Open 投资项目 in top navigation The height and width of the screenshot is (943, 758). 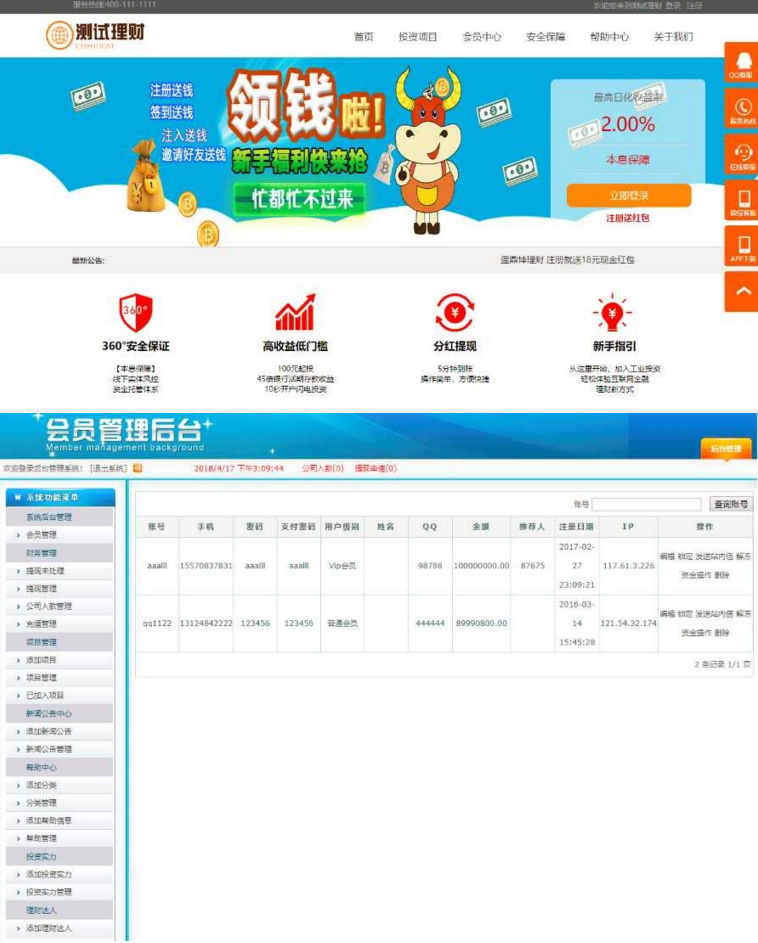(418, 37)
